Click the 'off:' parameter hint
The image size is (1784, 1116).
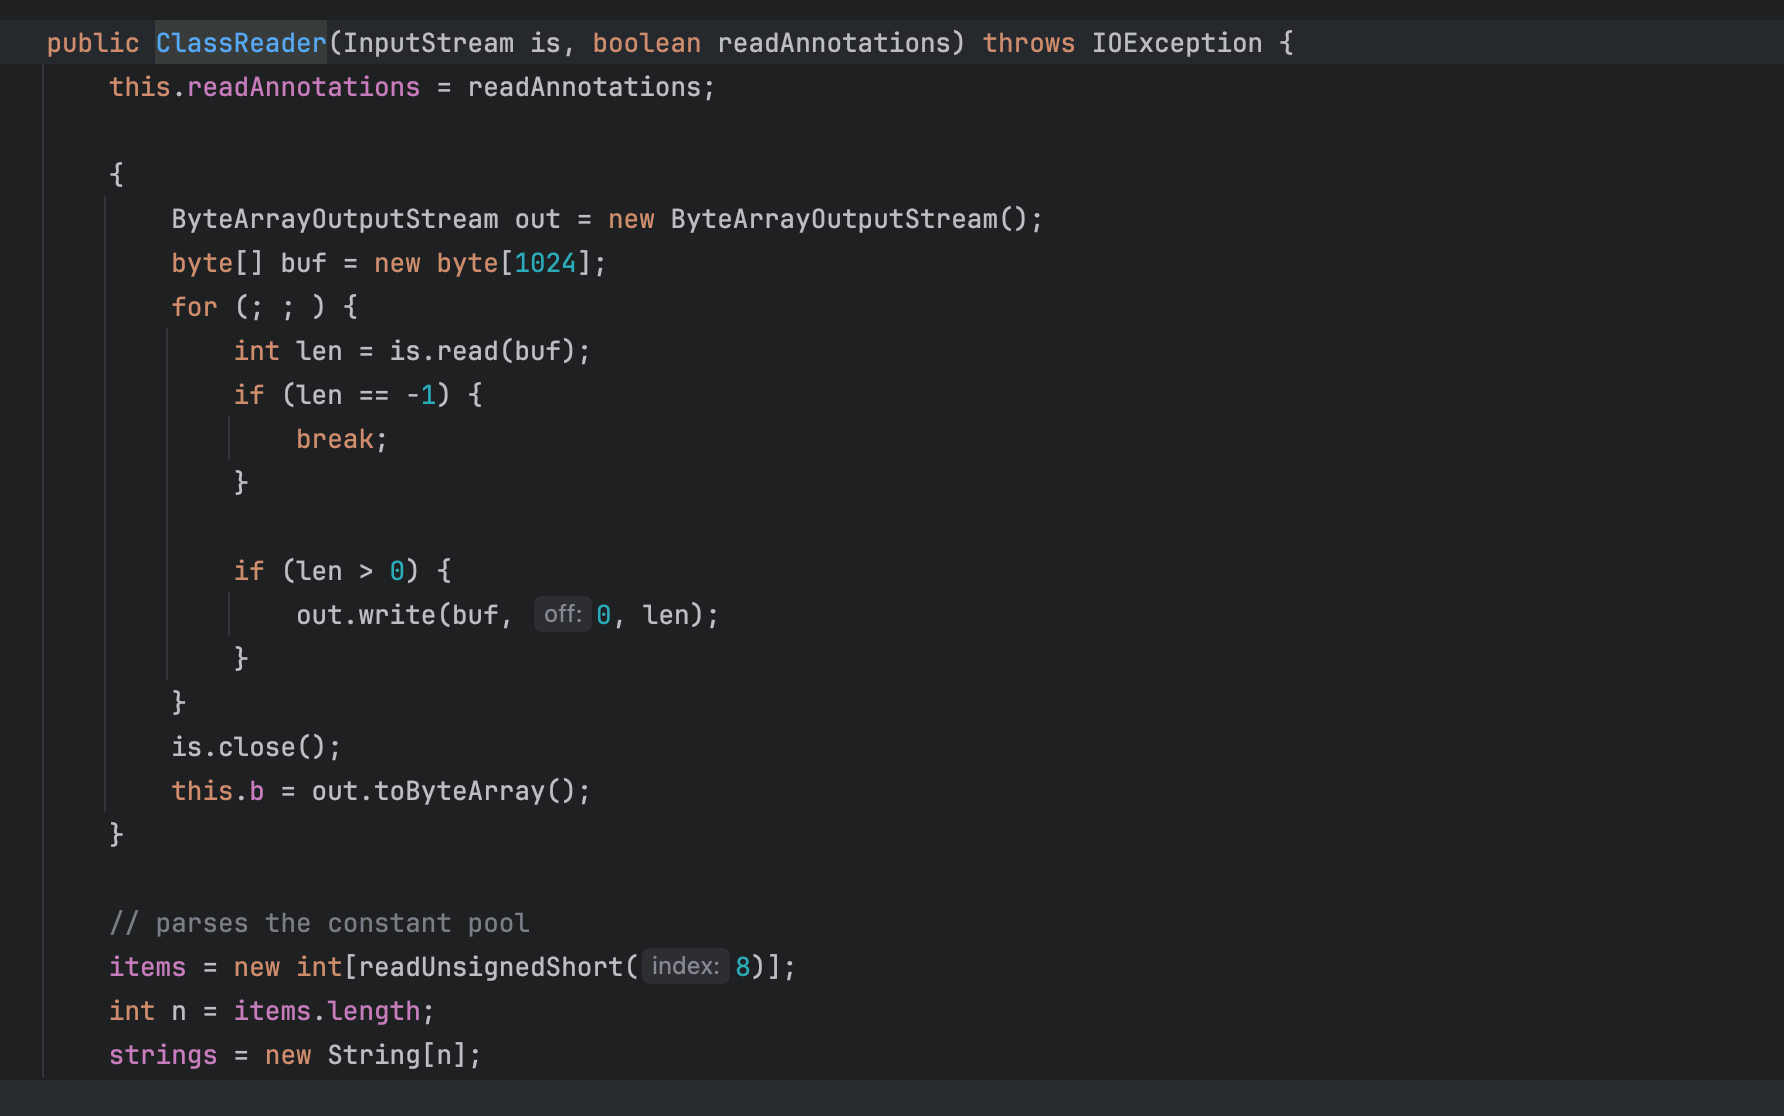562,614
